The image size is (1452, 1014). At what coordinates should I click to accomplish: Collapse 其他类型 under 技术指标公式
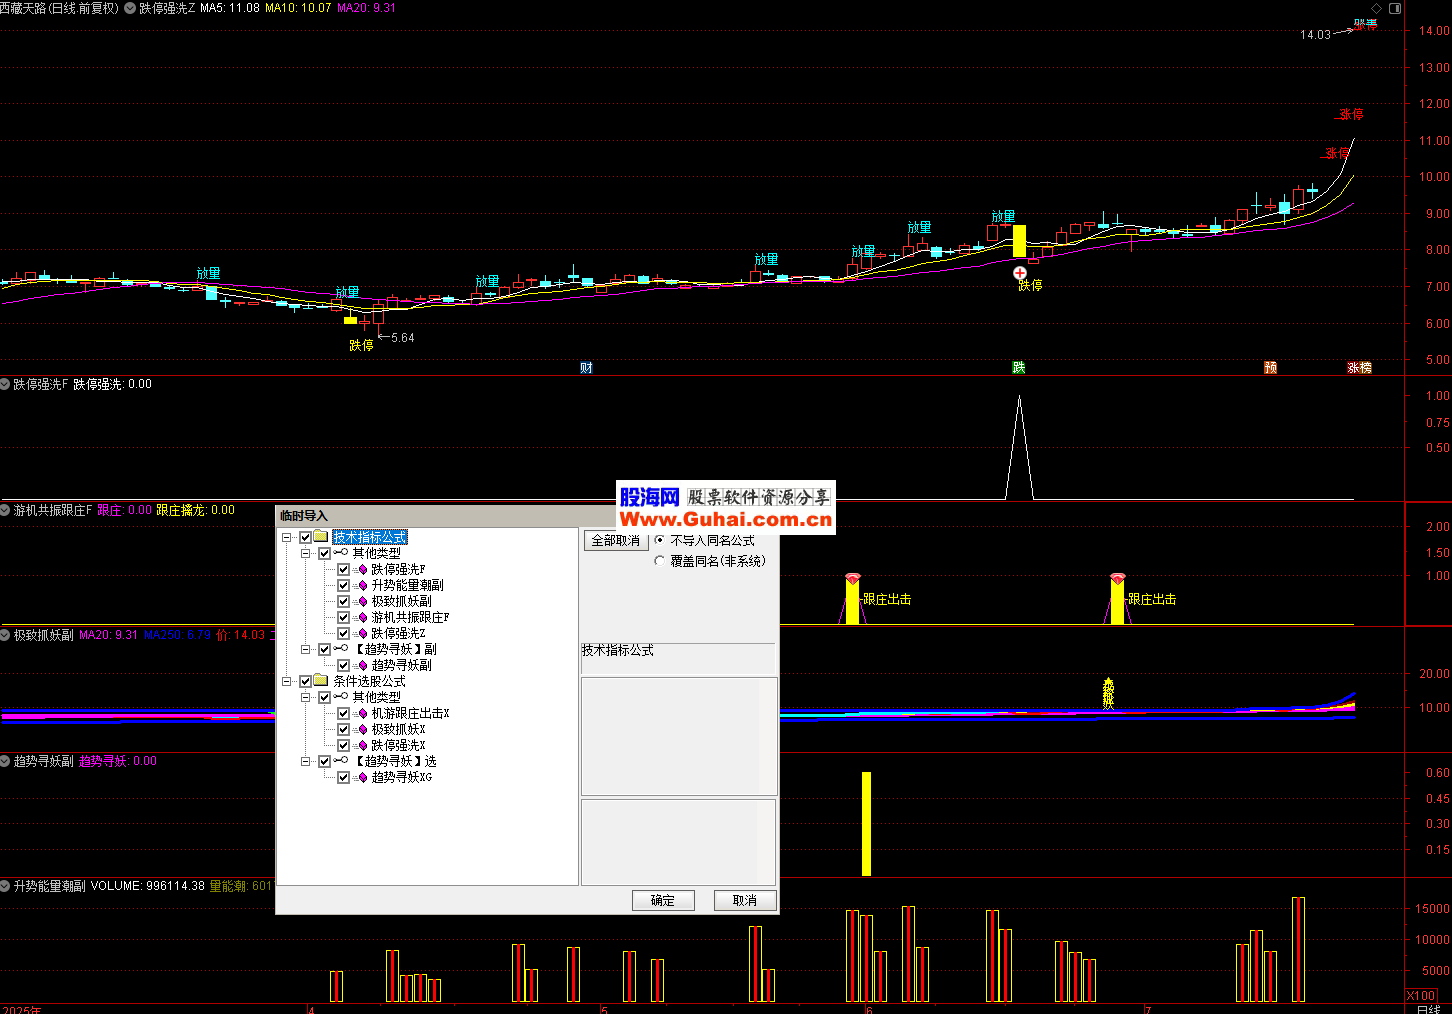coord(306,553)
